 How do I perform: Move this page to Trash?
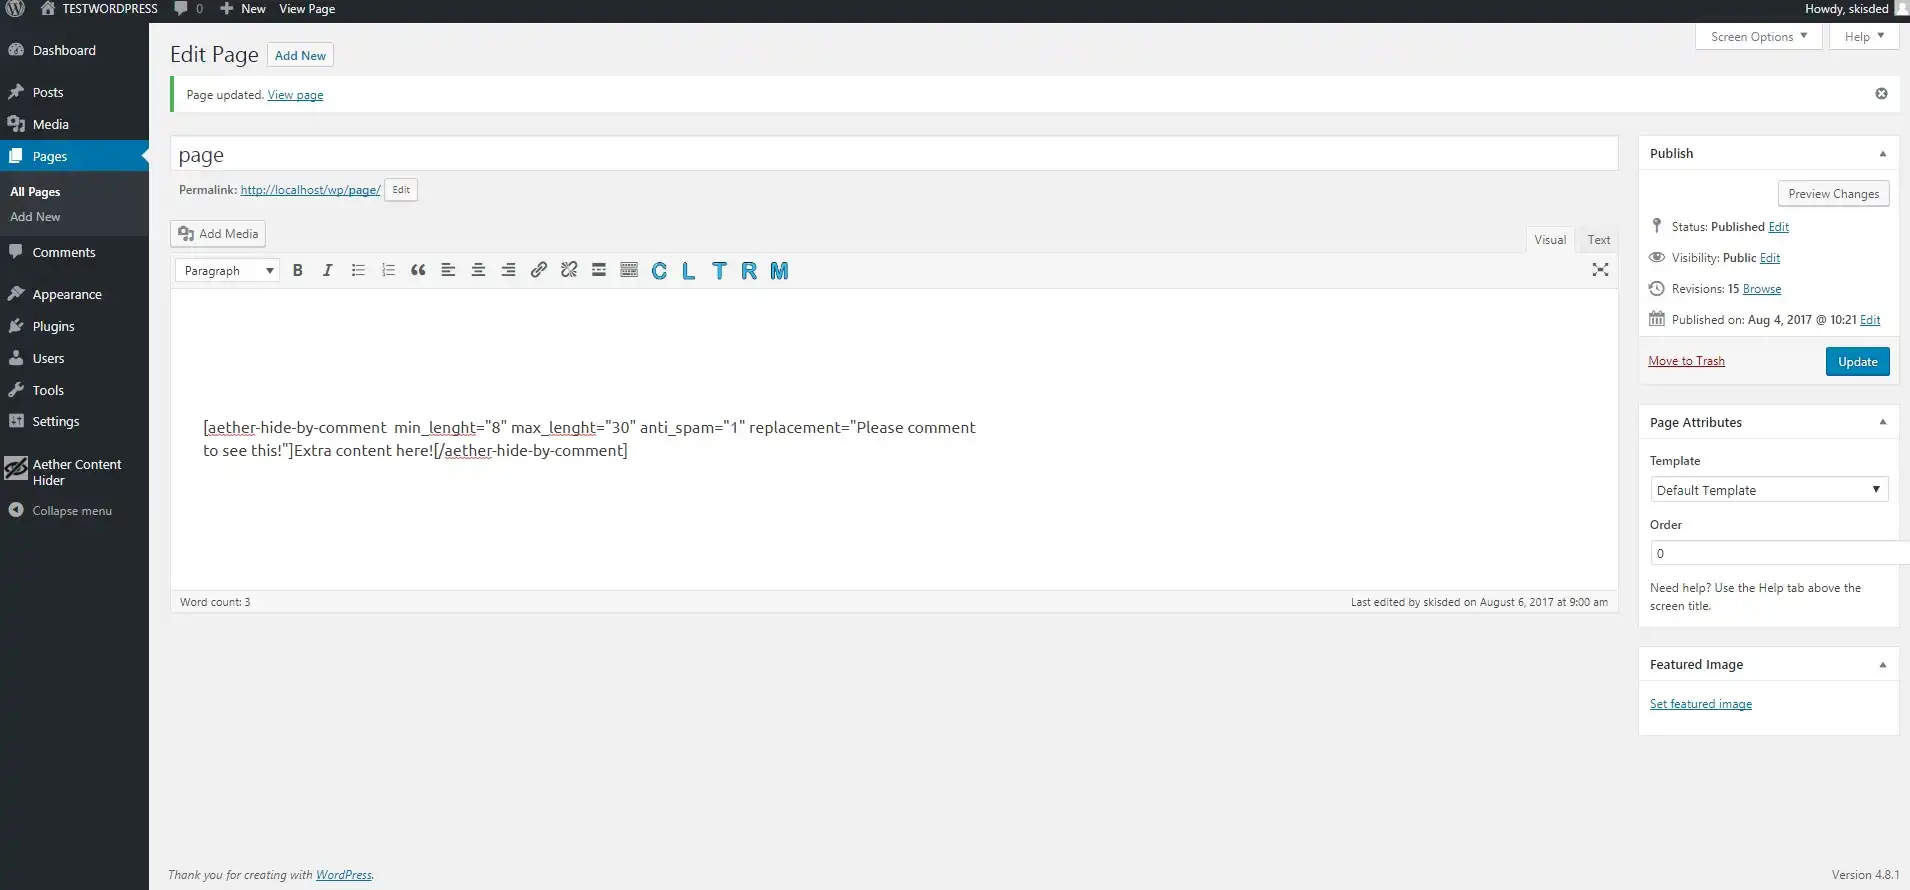(1686, 361)
